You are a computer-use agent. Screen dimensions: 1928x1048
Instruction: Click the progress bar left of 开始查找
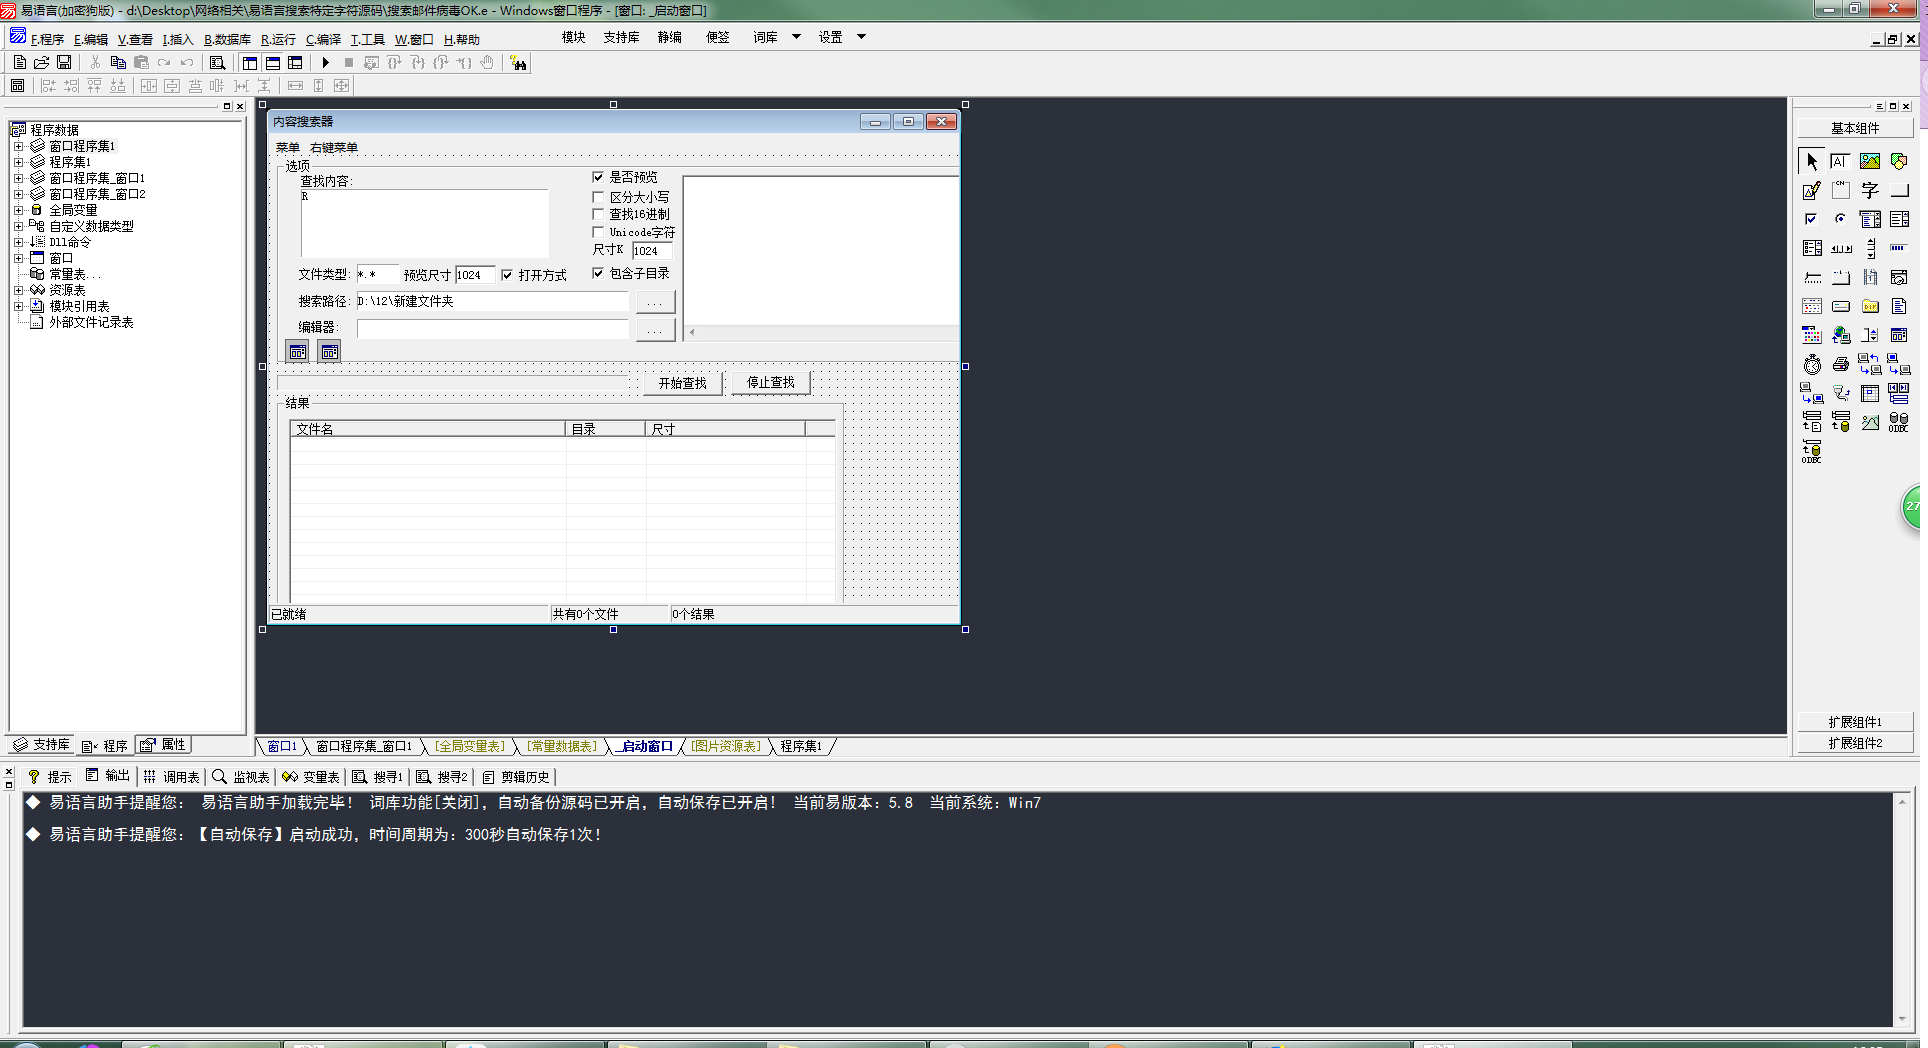click(x=453, y=382)
